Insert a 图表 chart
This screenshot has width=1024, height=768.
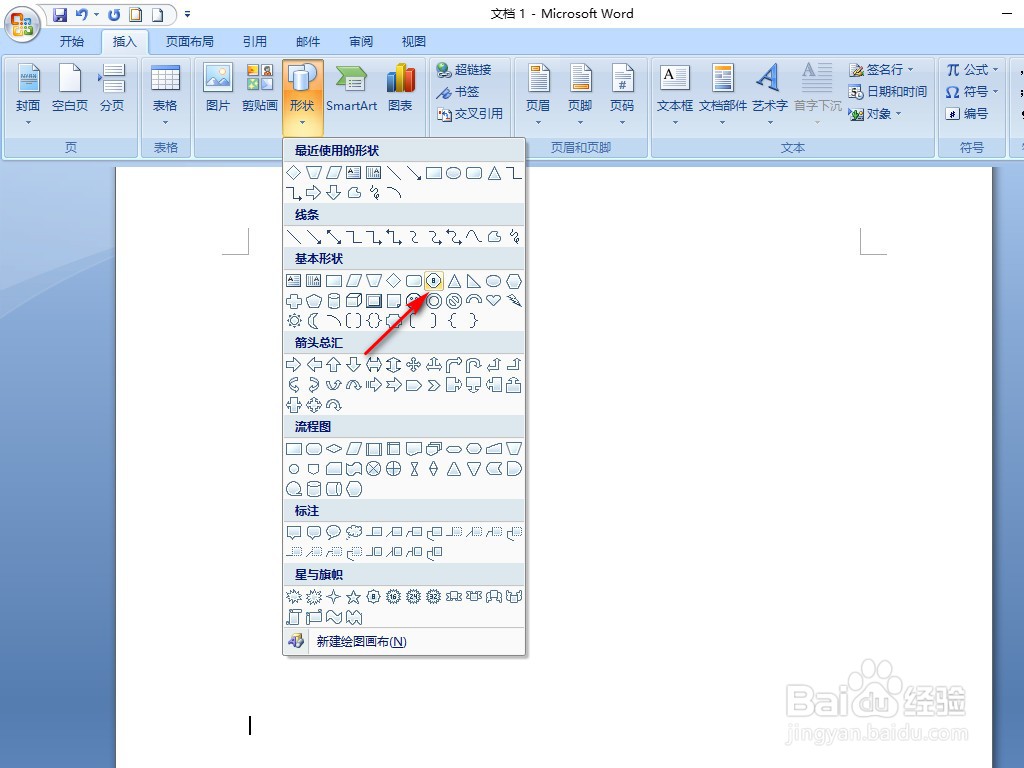(x=400, y=88)
